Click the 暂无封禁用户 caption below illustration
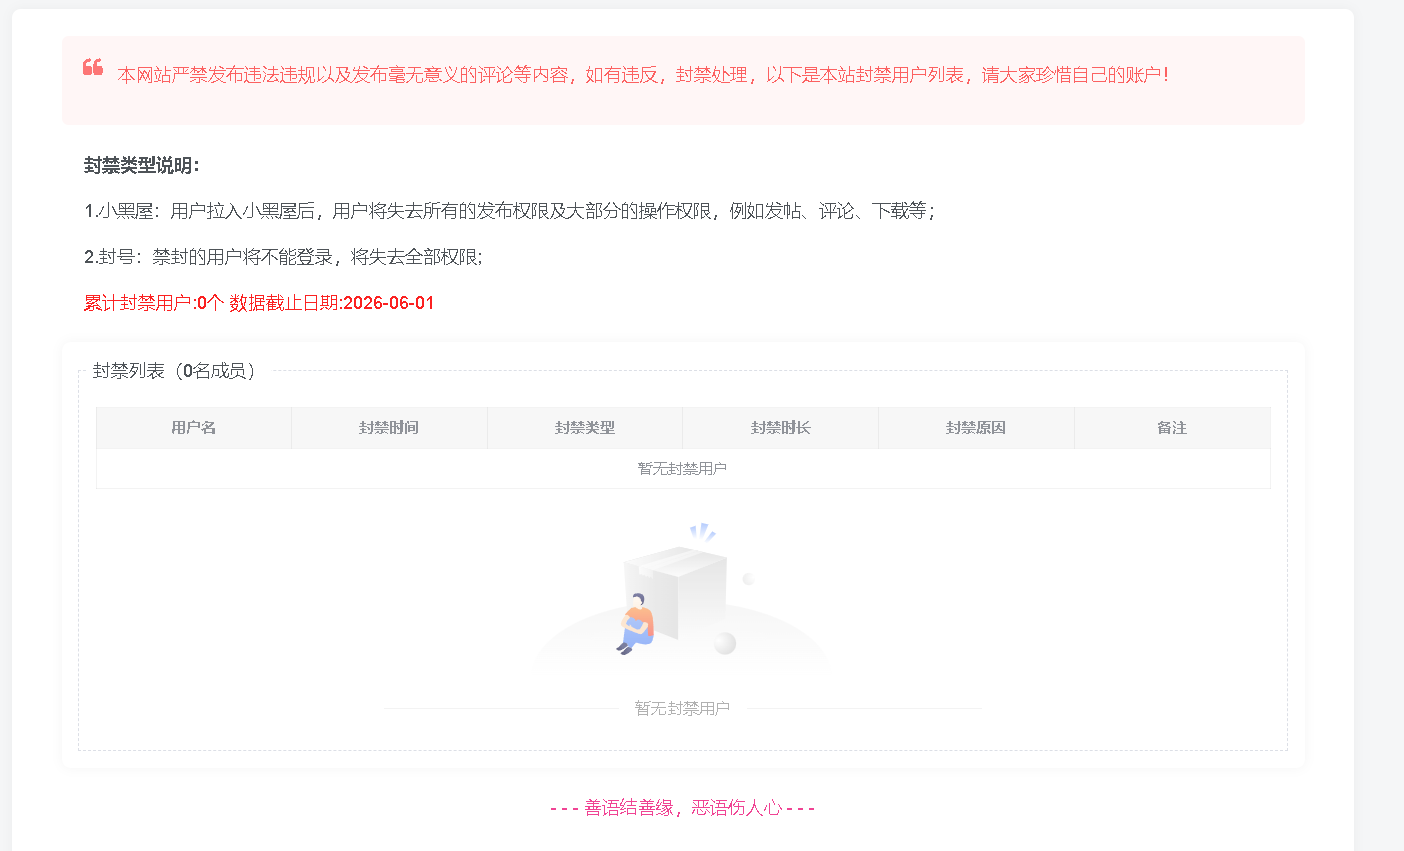Screen dimensions: 1404x851 [x=682, y=708]
